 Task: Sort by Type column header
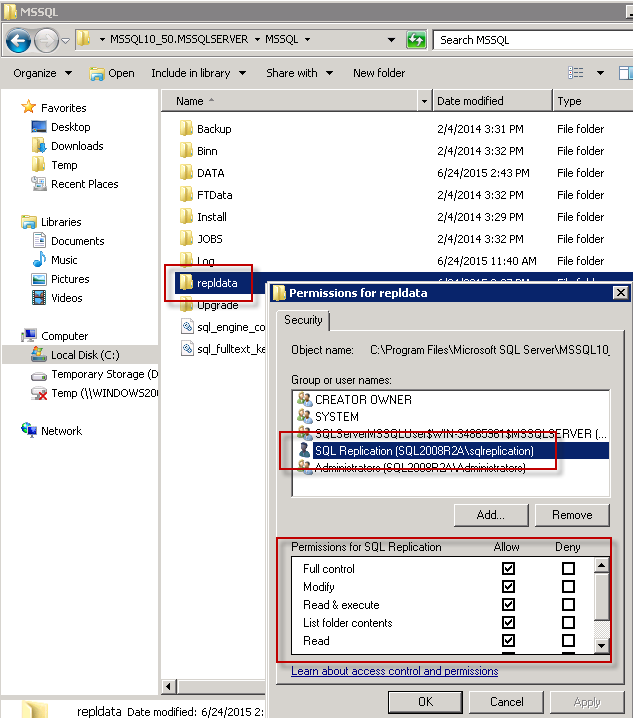click(x=593, y=101)
